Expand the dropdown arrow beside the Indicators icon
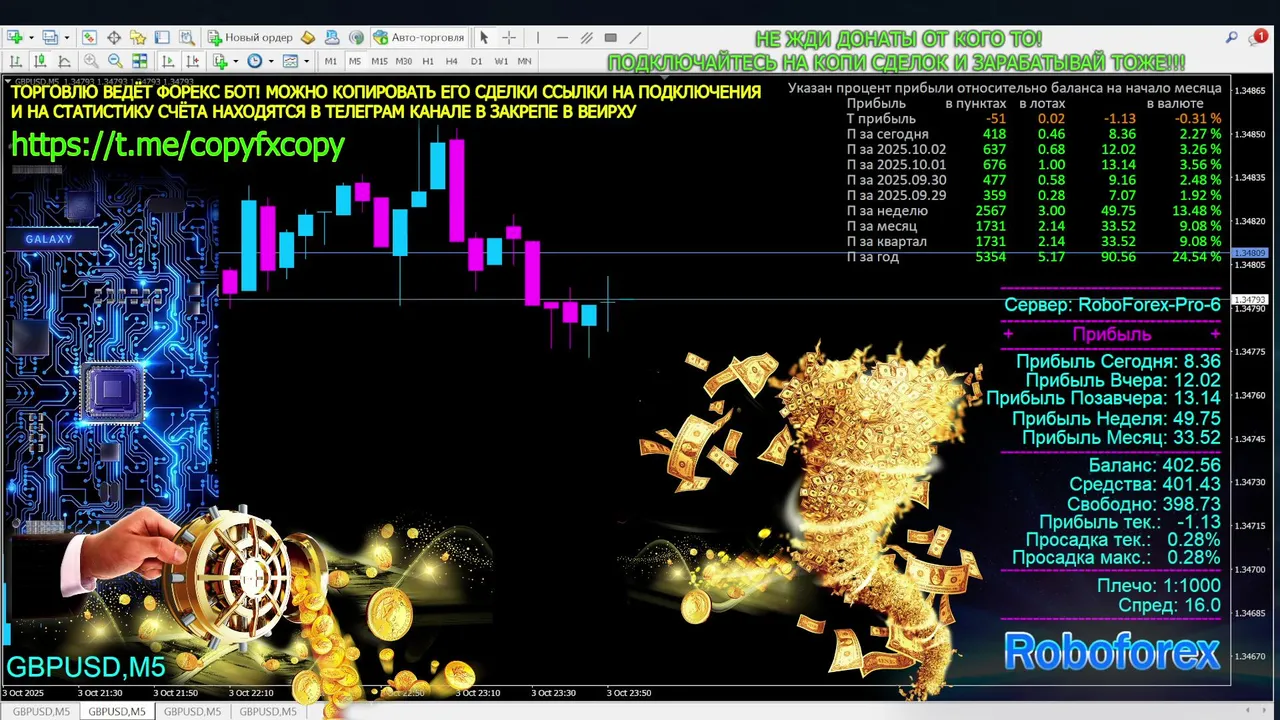 (x=236, y=61)
